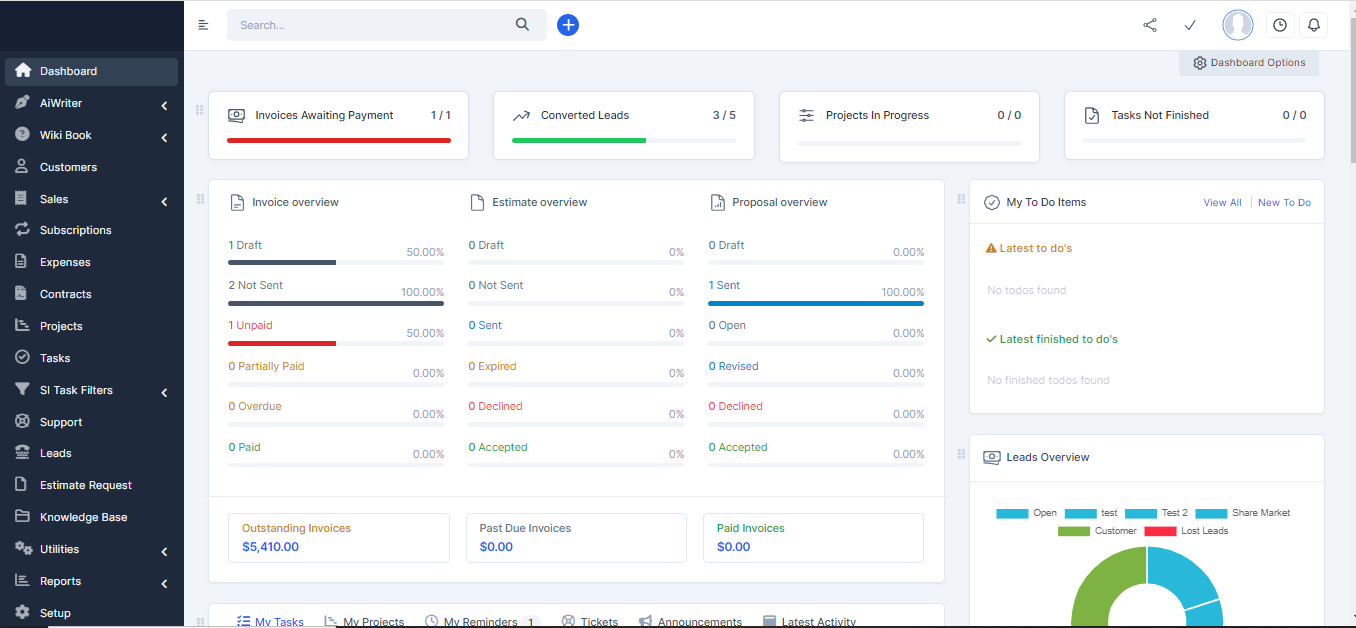Open the notifications bell icon
This screenshot has height=628, width=1356.
click(1314, 25)
